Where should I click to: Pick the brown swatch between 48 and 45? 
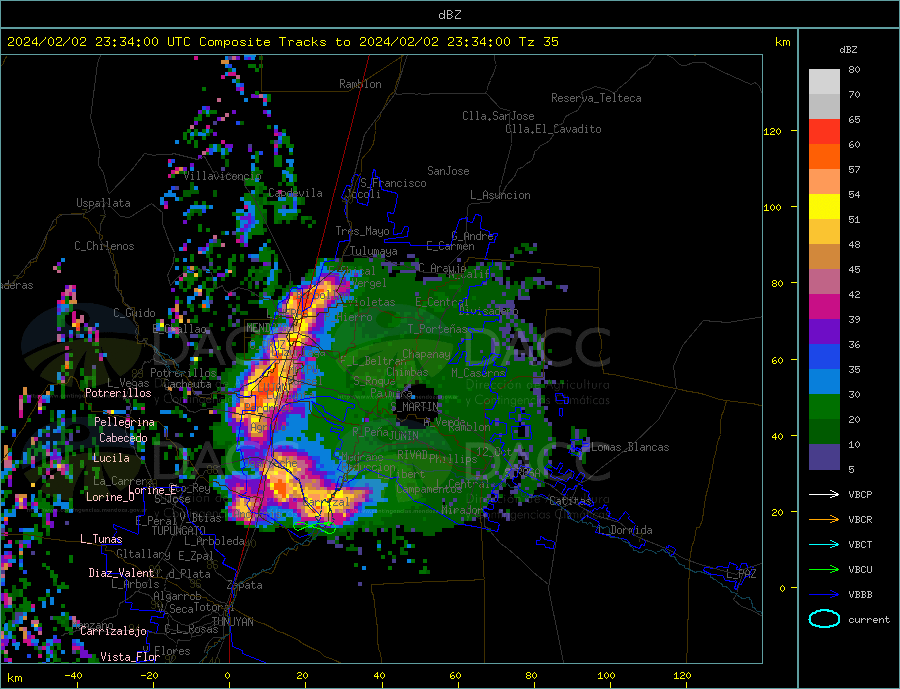click(824, 257)
